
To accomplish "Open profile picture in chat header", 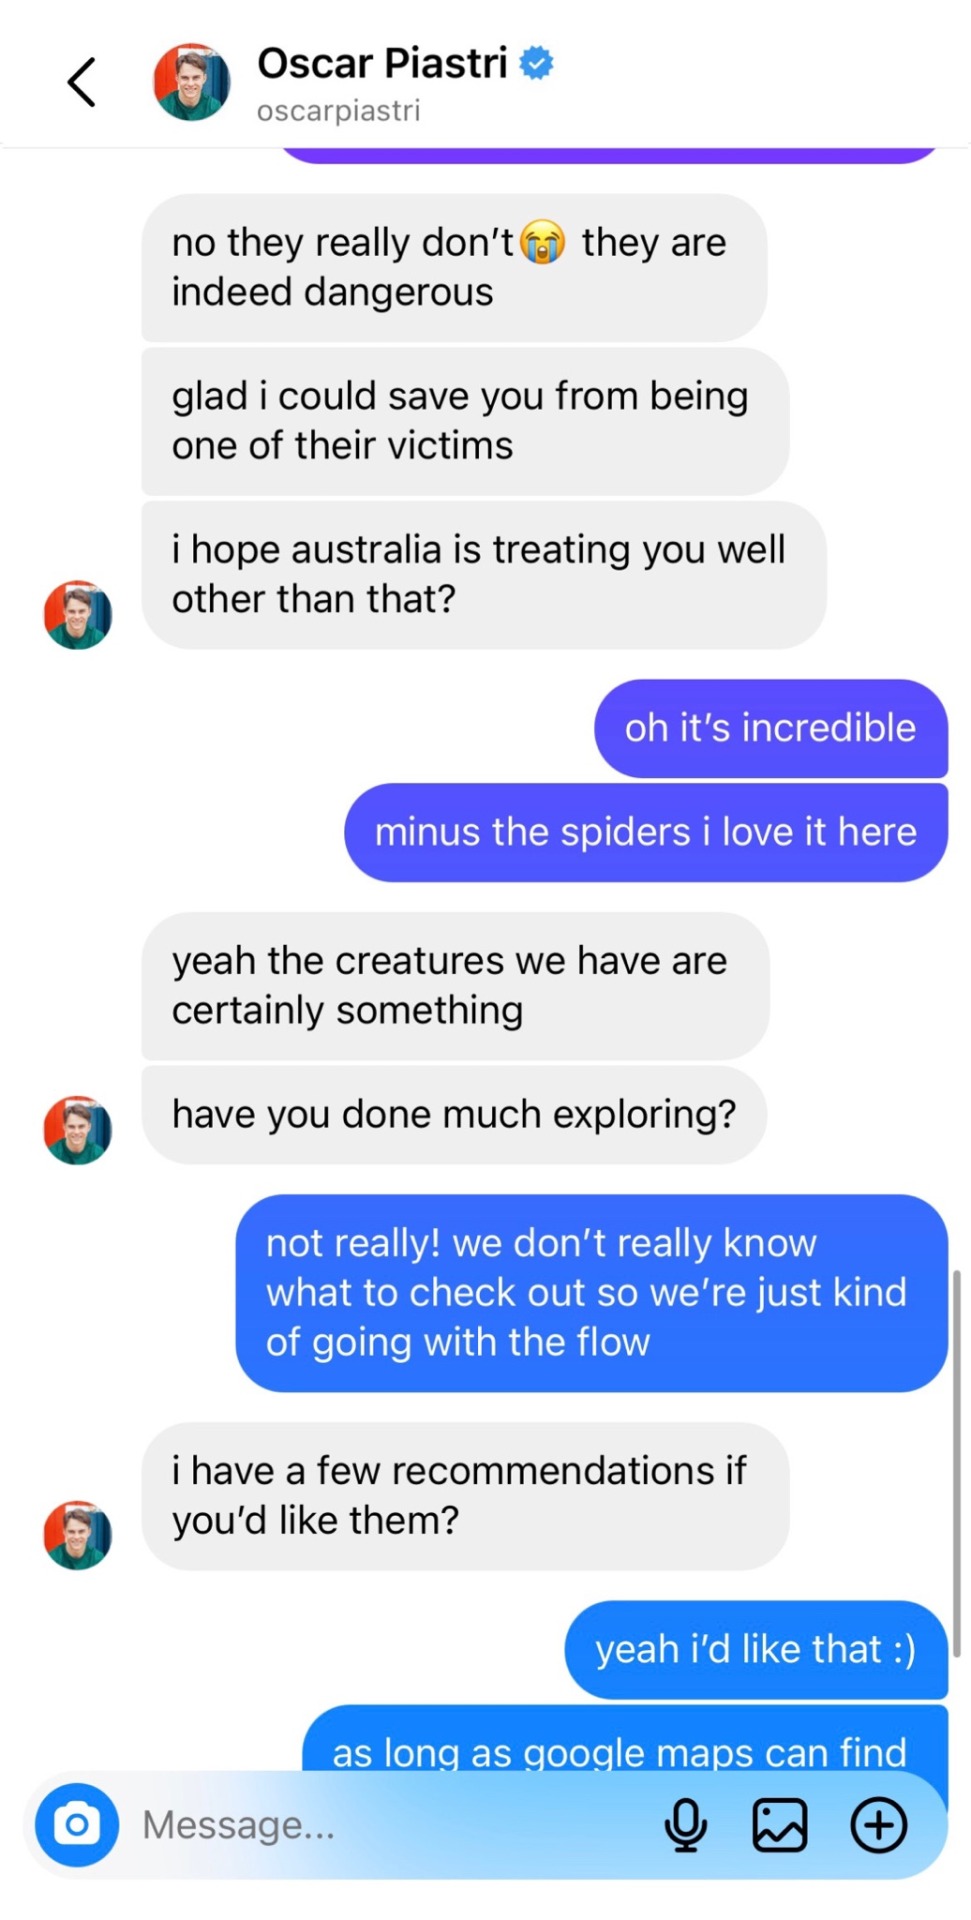I will 191,82.
